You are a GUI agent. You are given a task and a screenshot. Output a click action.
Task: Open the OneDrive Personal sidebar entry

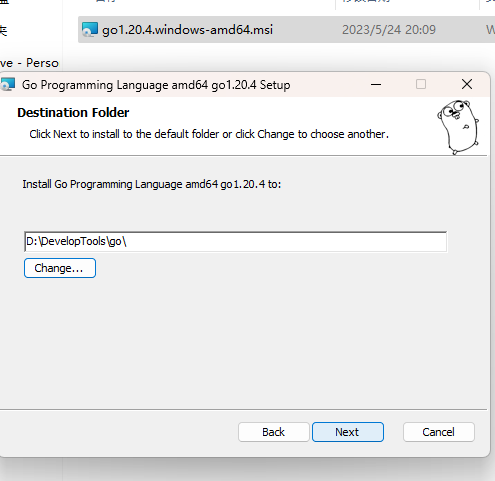(x=29, y=63)
